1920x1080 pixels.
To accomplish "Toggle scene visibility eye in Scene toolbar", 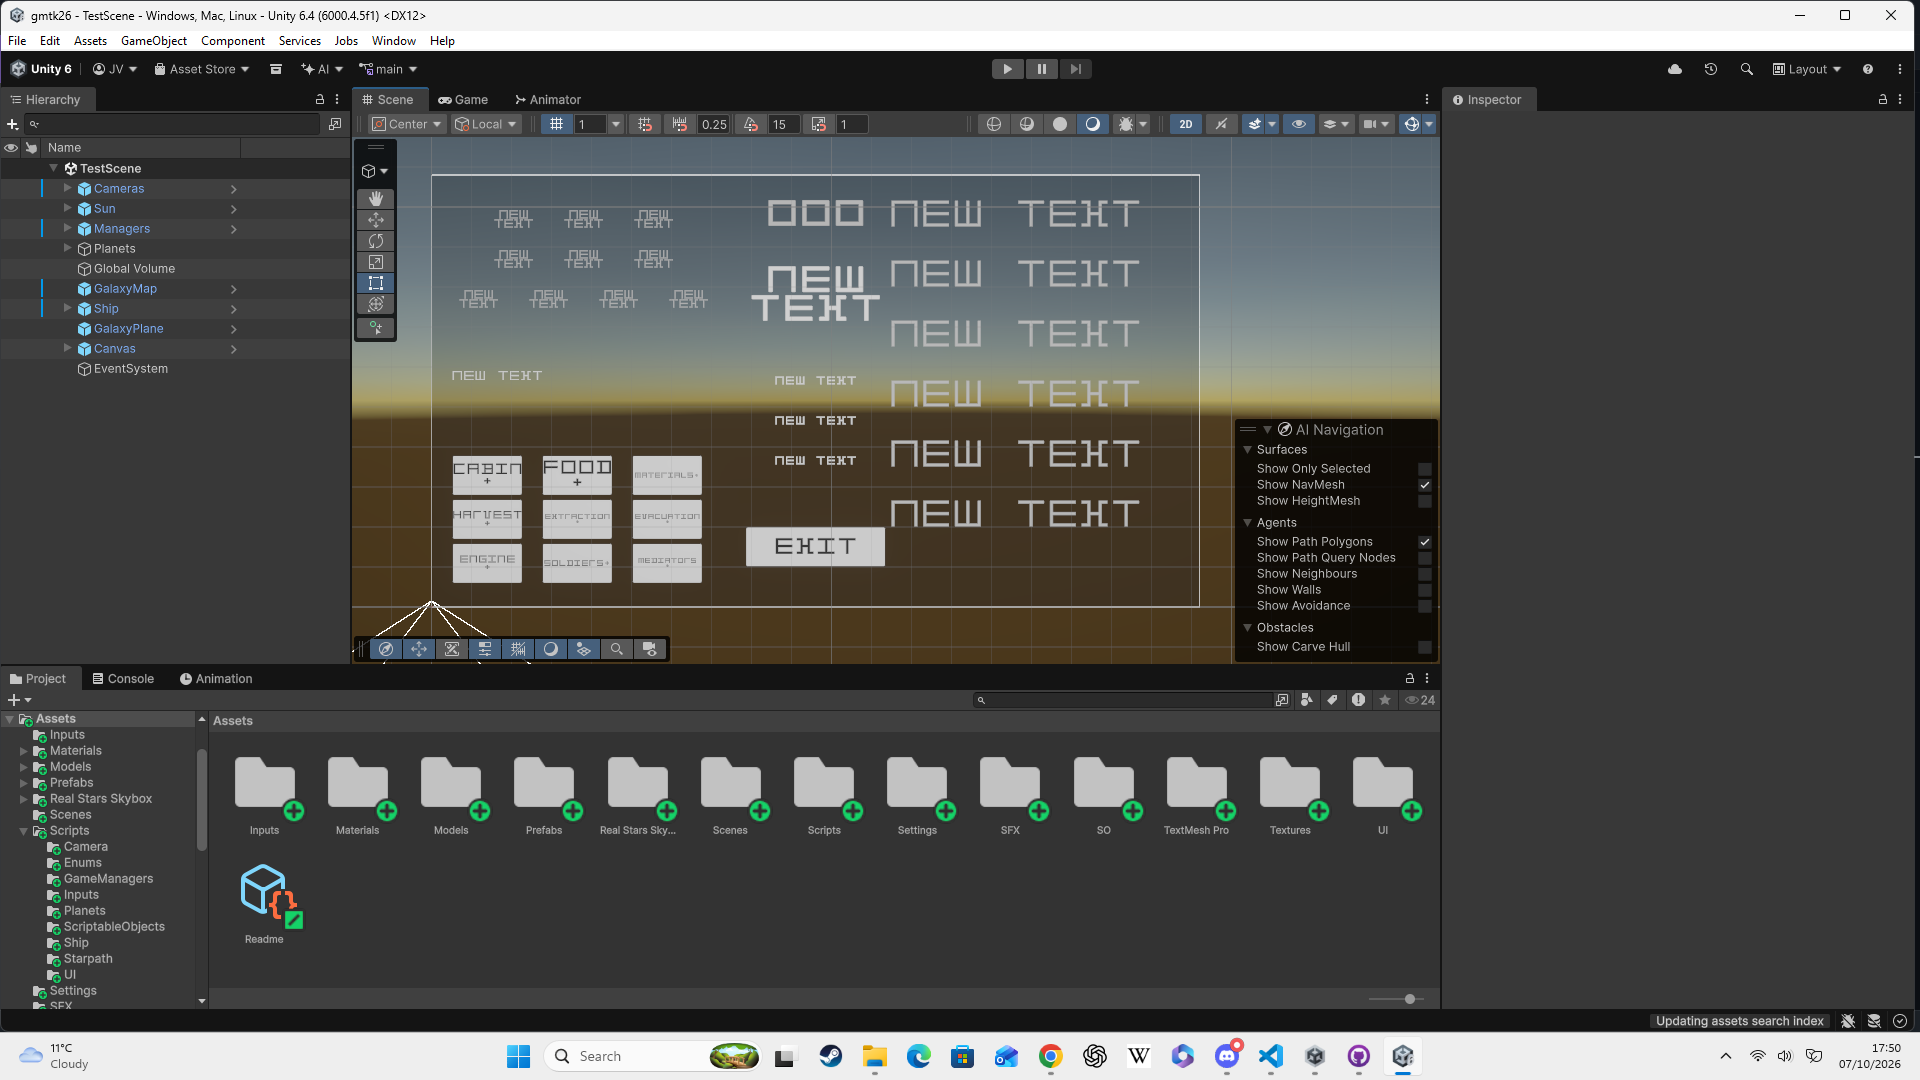I will 1299,124.
